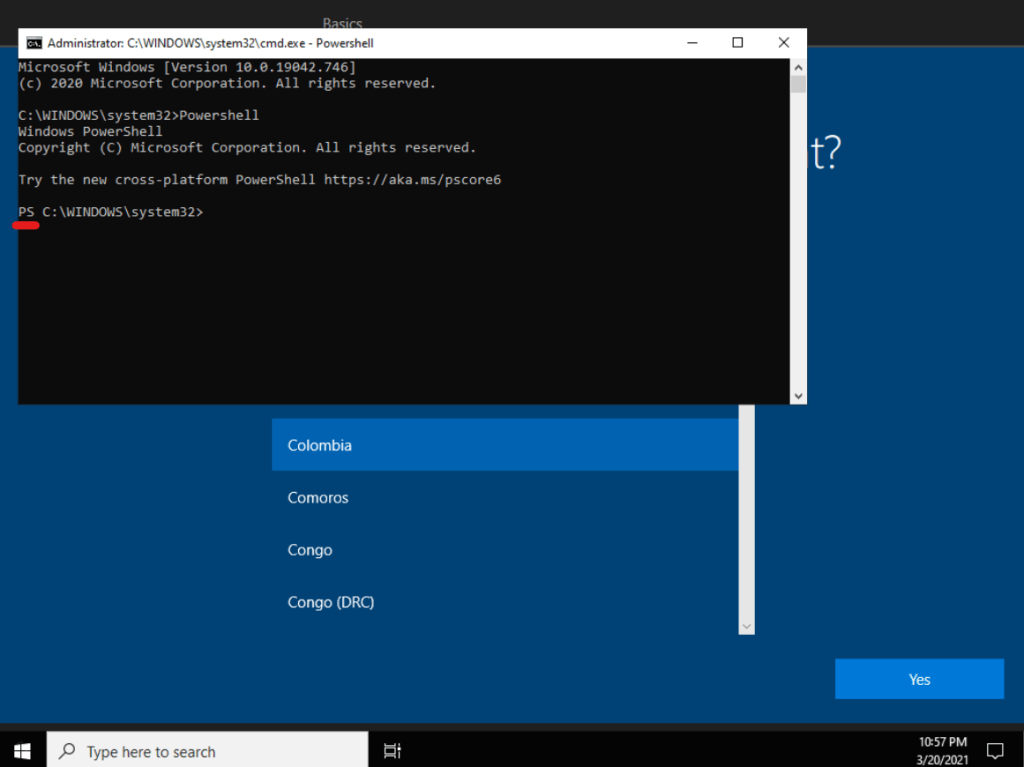1024x767 pixels.
Task: Click the console scrollbar up arrow
Action: click(798, 66)
